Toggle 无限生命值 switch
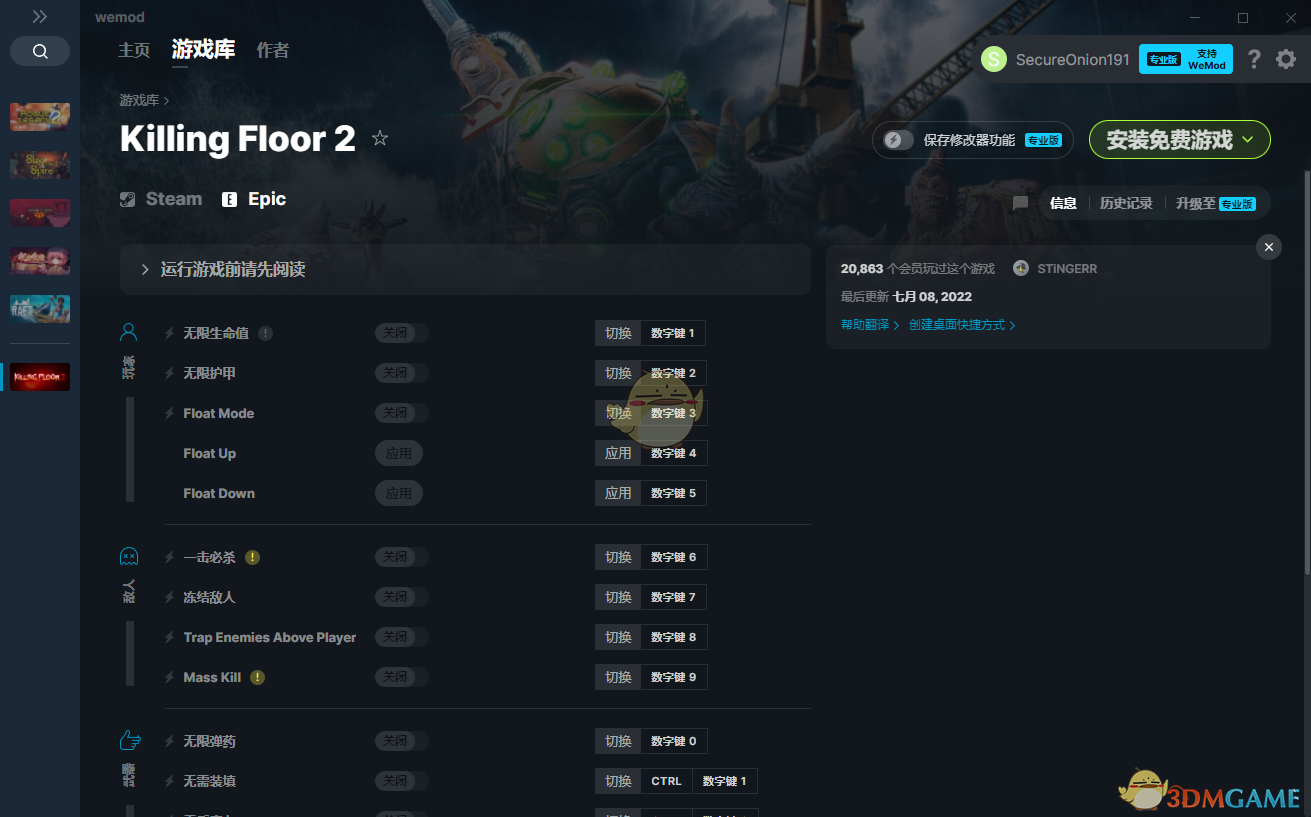This screenshot has height=817, width=1311. (402, 333)
